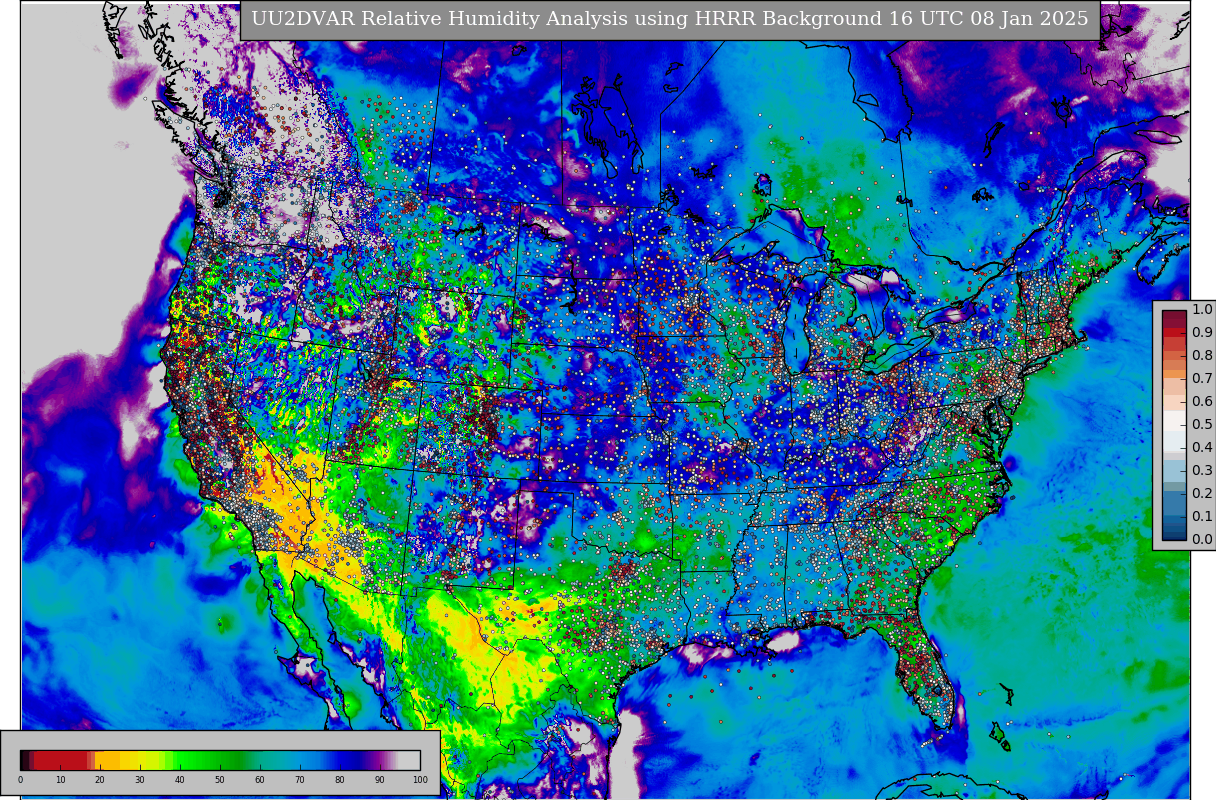The width and height of the screenshot is (1216, 800).
Task: Click the white middle band of vertical legend
Action: [1174, 422]
